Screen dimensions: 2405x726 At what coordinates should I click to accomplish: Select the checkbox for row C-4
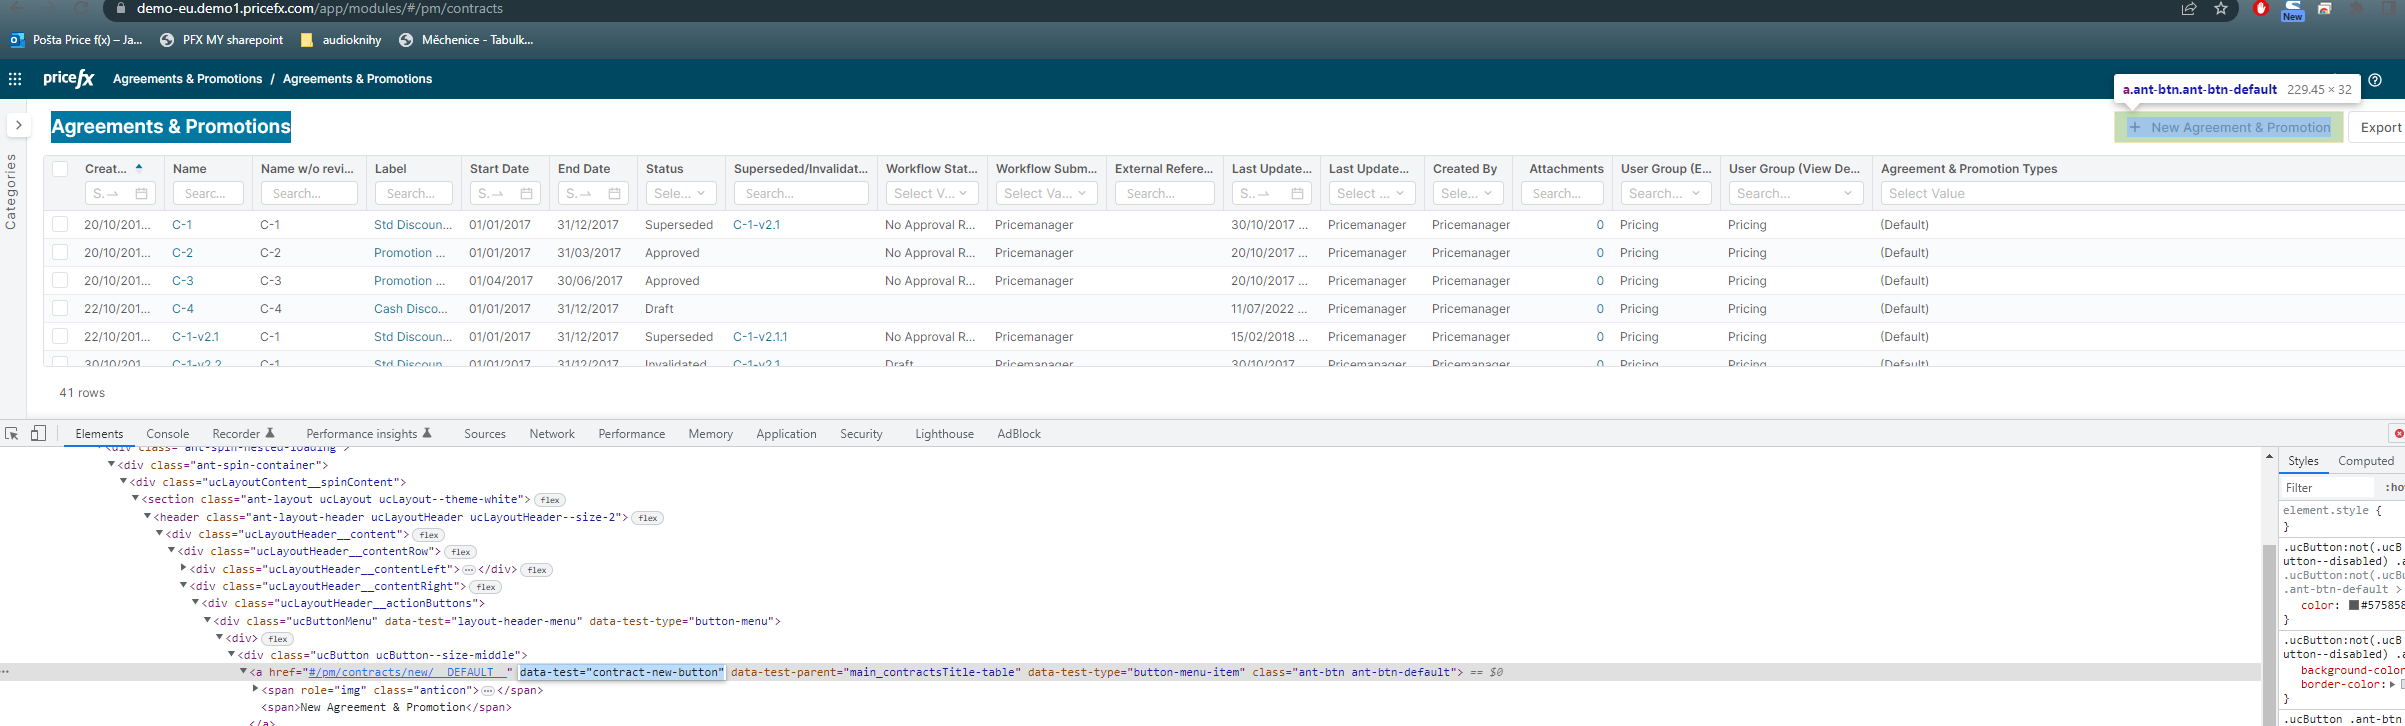(60, 309)
